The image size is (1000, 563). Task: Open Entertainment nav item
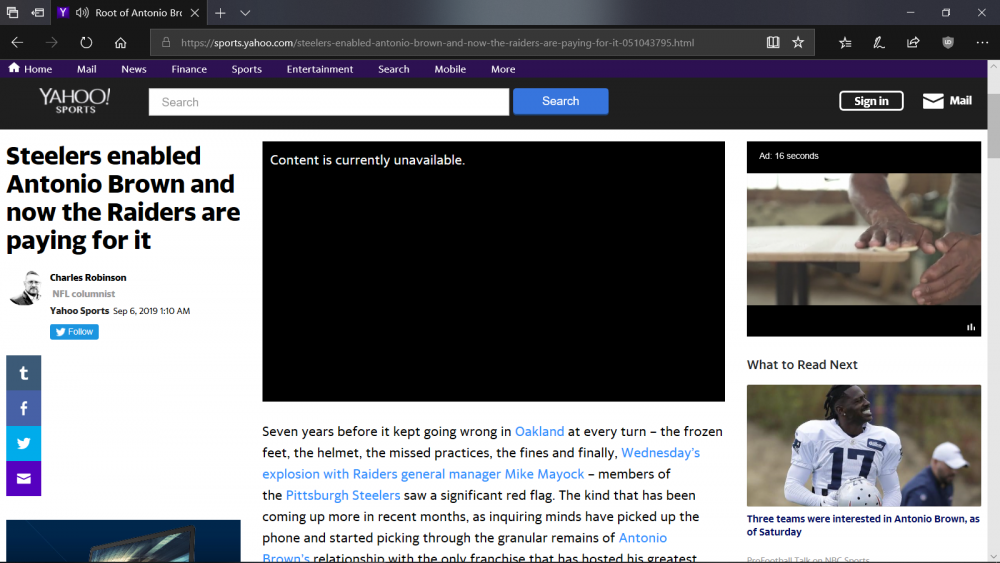click(320, 69)
